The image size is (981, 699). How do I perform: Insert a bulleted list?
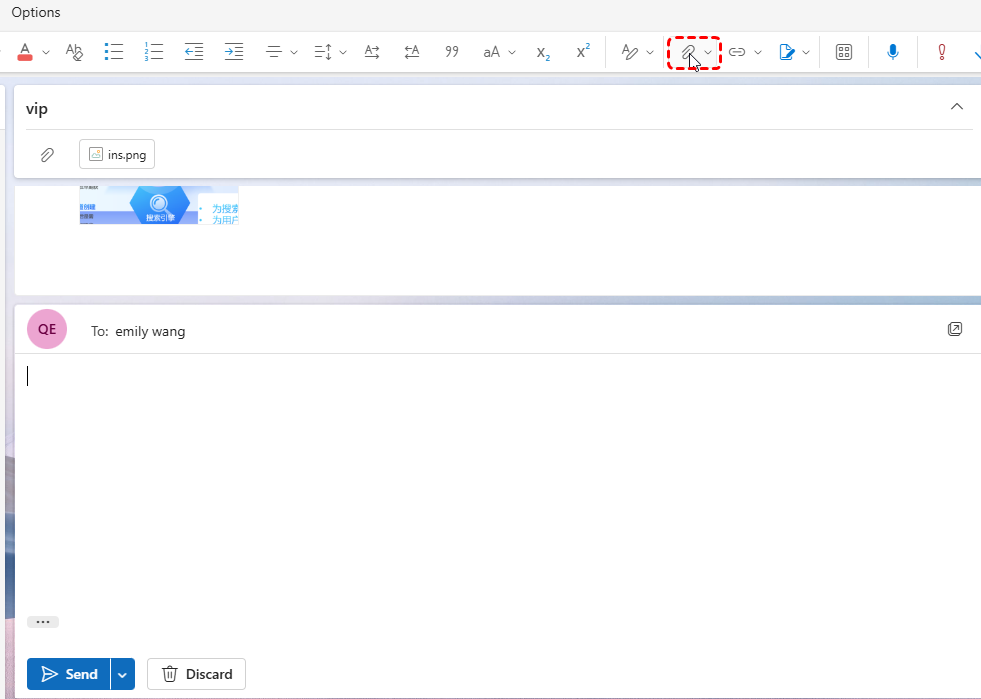pyautogui.click(x=114, y=52)
